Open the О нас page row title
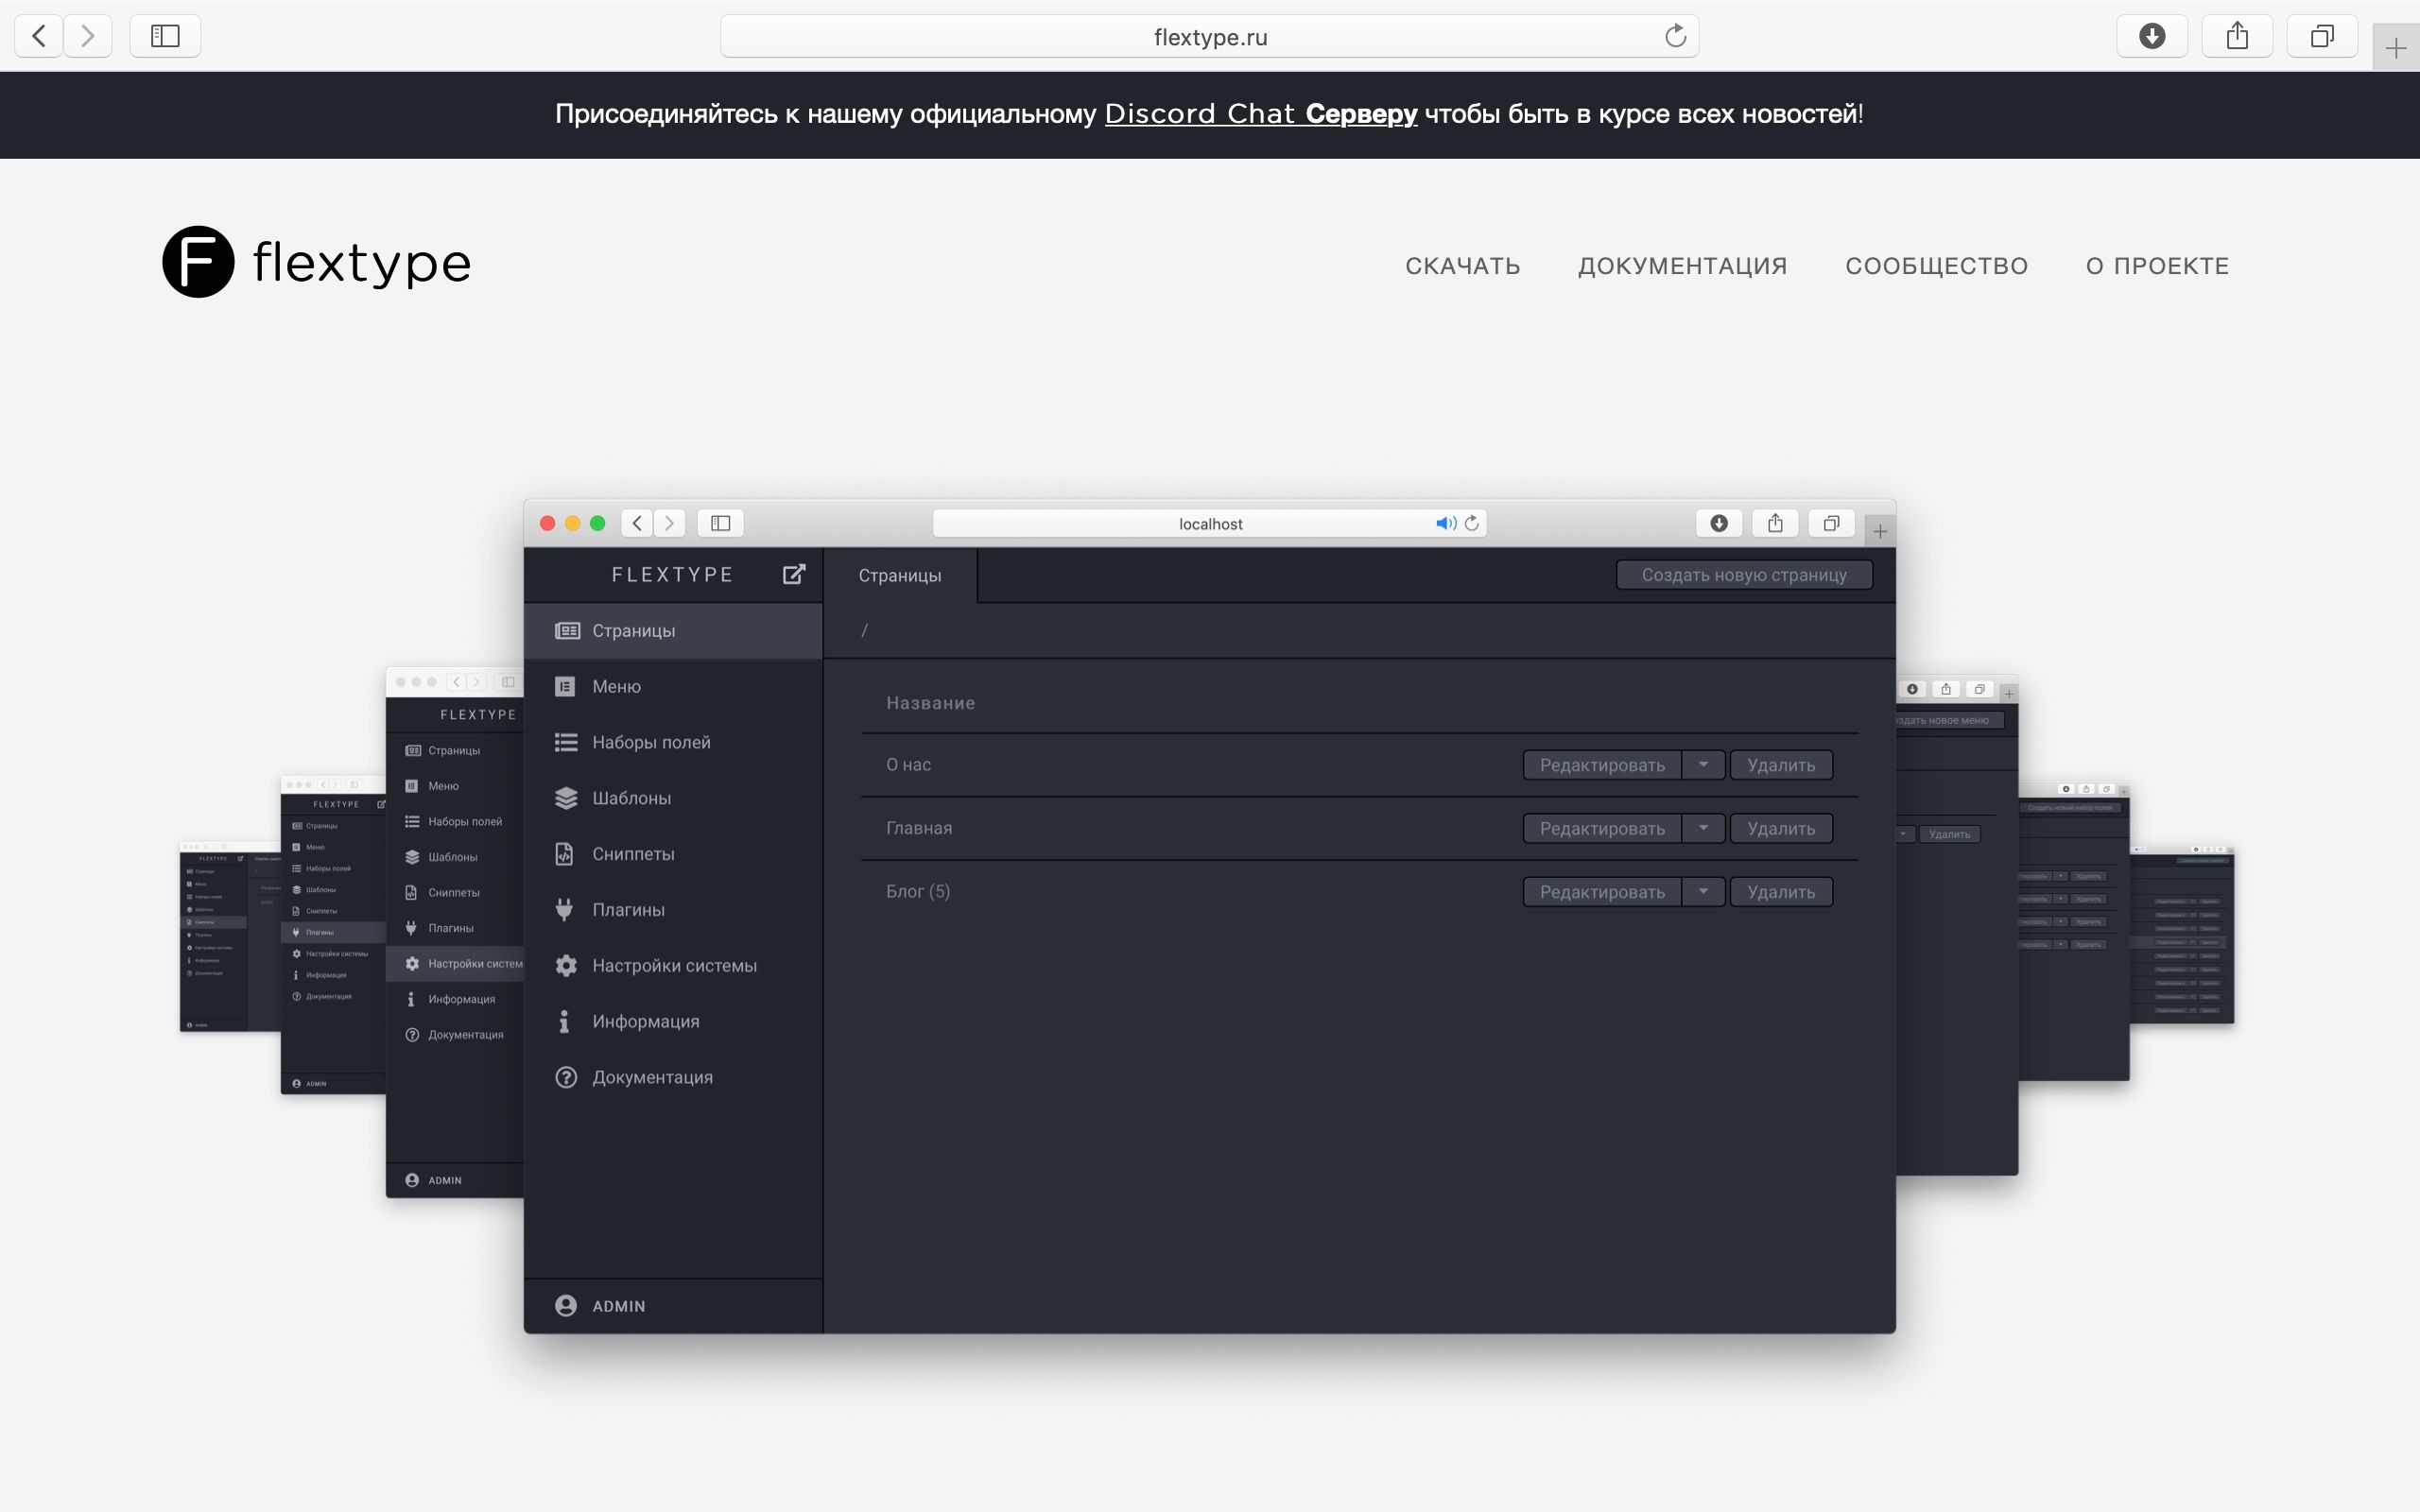This screenshot has height=1512, width=2420. tap(908, 765)
